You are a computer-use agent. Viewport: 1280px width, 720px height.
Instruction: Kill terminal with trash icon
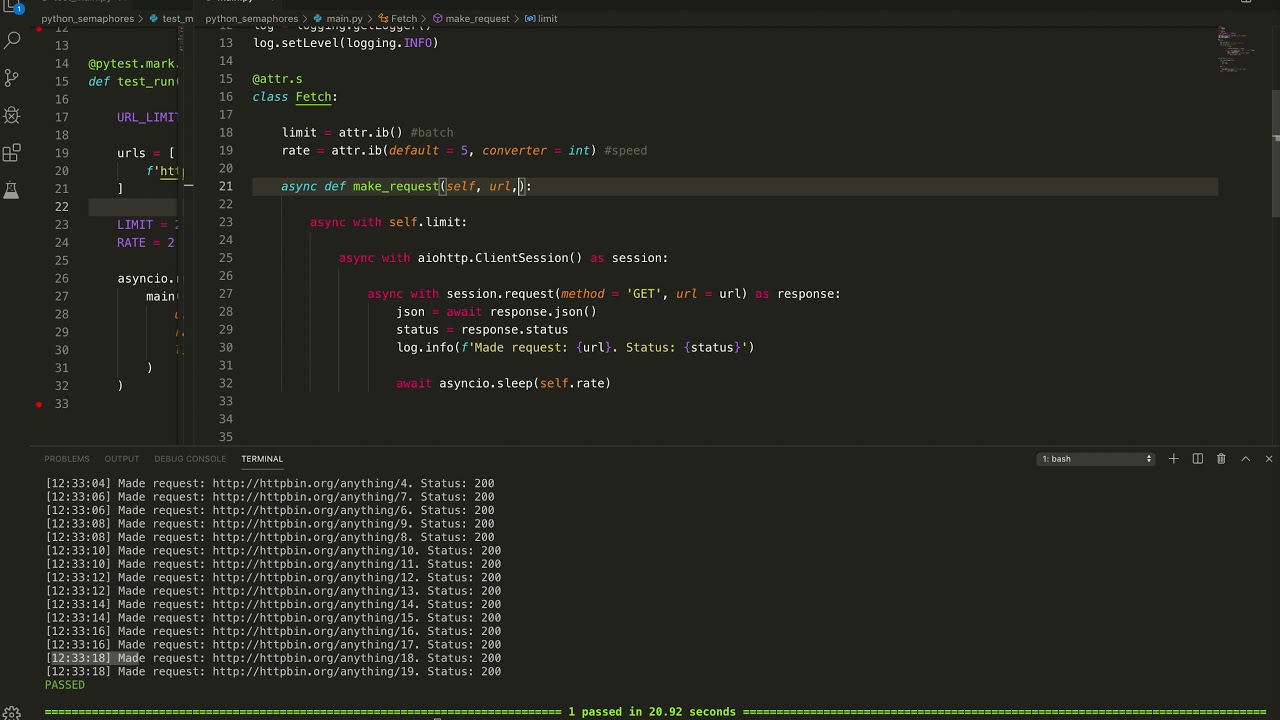(x=1221, y=459)
